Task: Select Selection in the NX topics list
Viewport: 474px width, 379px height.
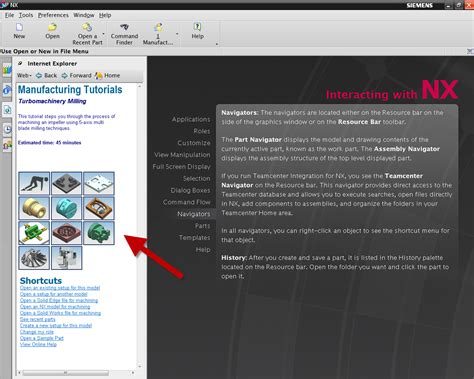Action: (x=197, y=179)
